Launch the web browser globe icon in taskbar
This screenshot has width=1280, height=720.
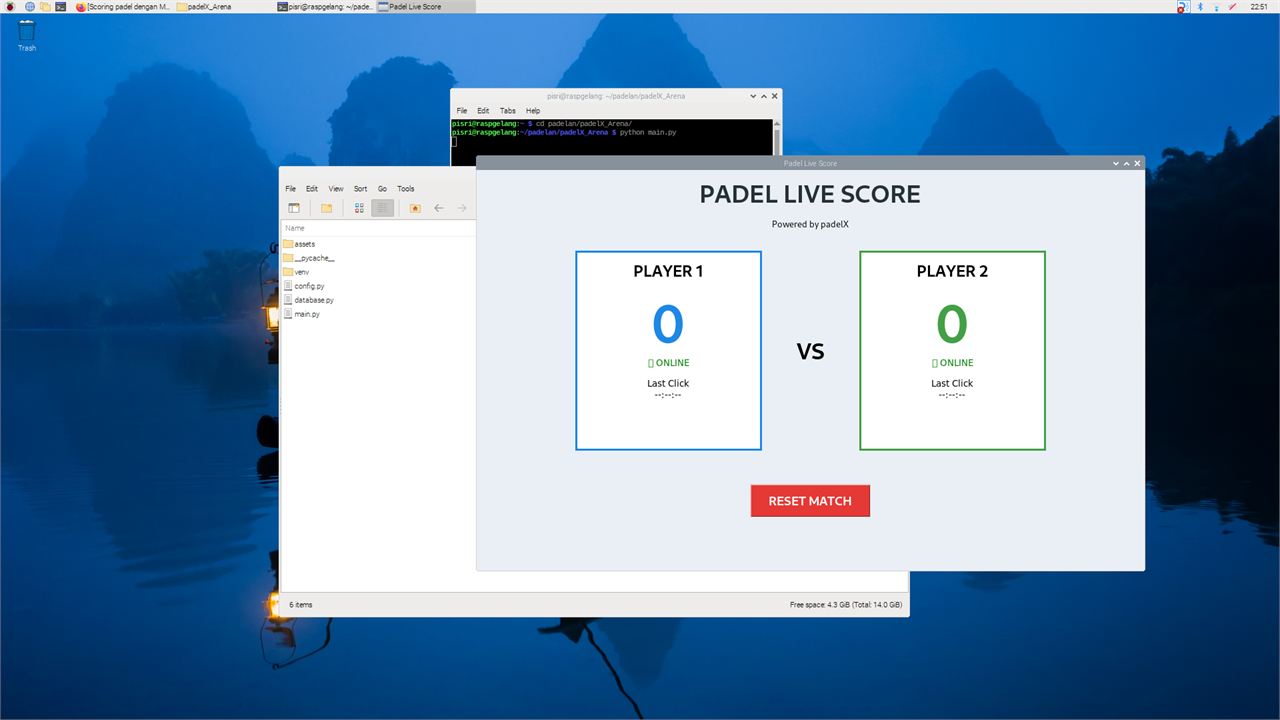[x=29, y=6]
